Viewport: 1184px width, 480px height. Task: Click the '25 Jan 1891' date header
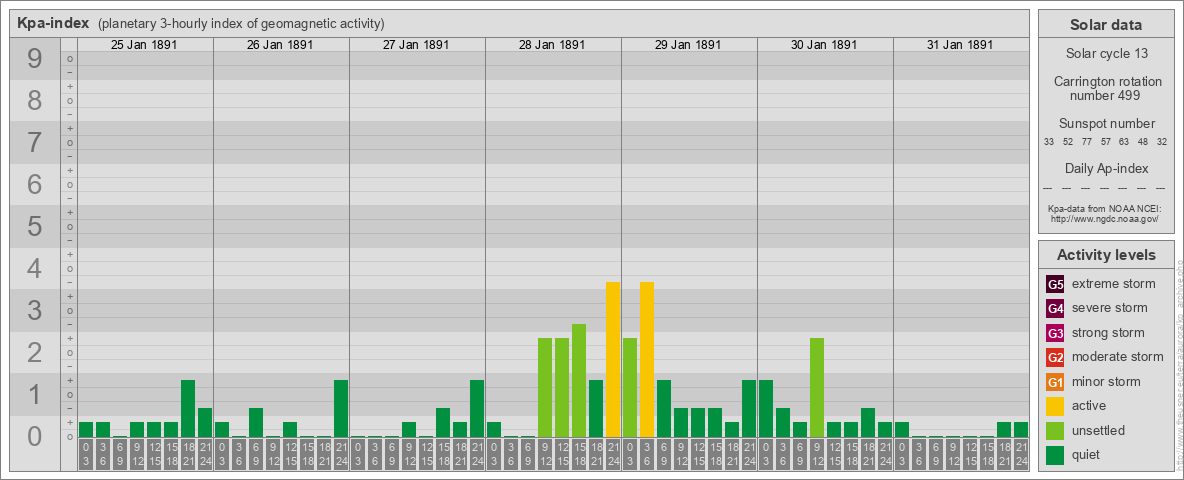(144, 45)
